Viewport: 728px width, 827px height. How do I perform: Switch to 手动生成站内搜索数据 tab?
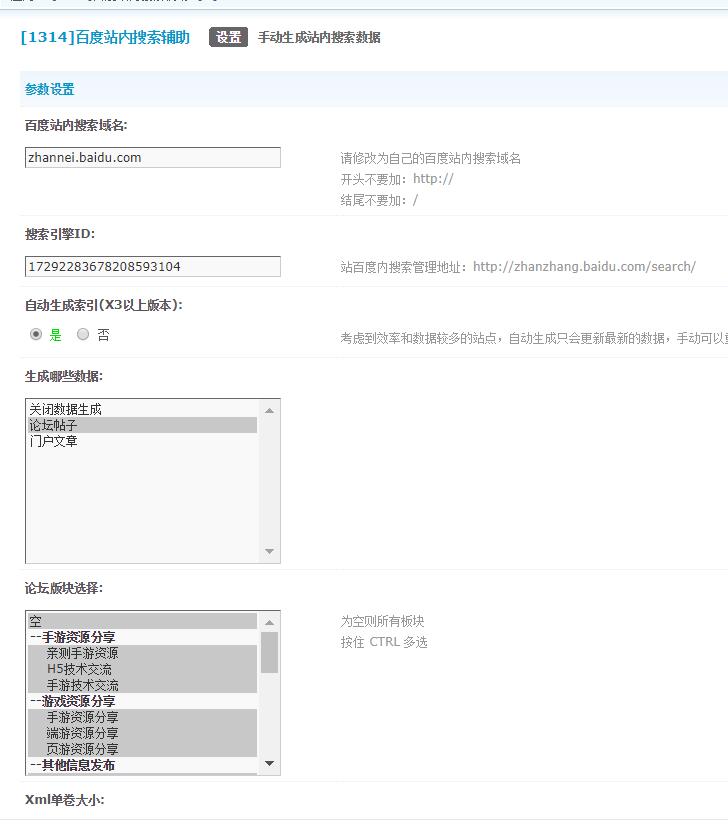[x=319, y=37]
